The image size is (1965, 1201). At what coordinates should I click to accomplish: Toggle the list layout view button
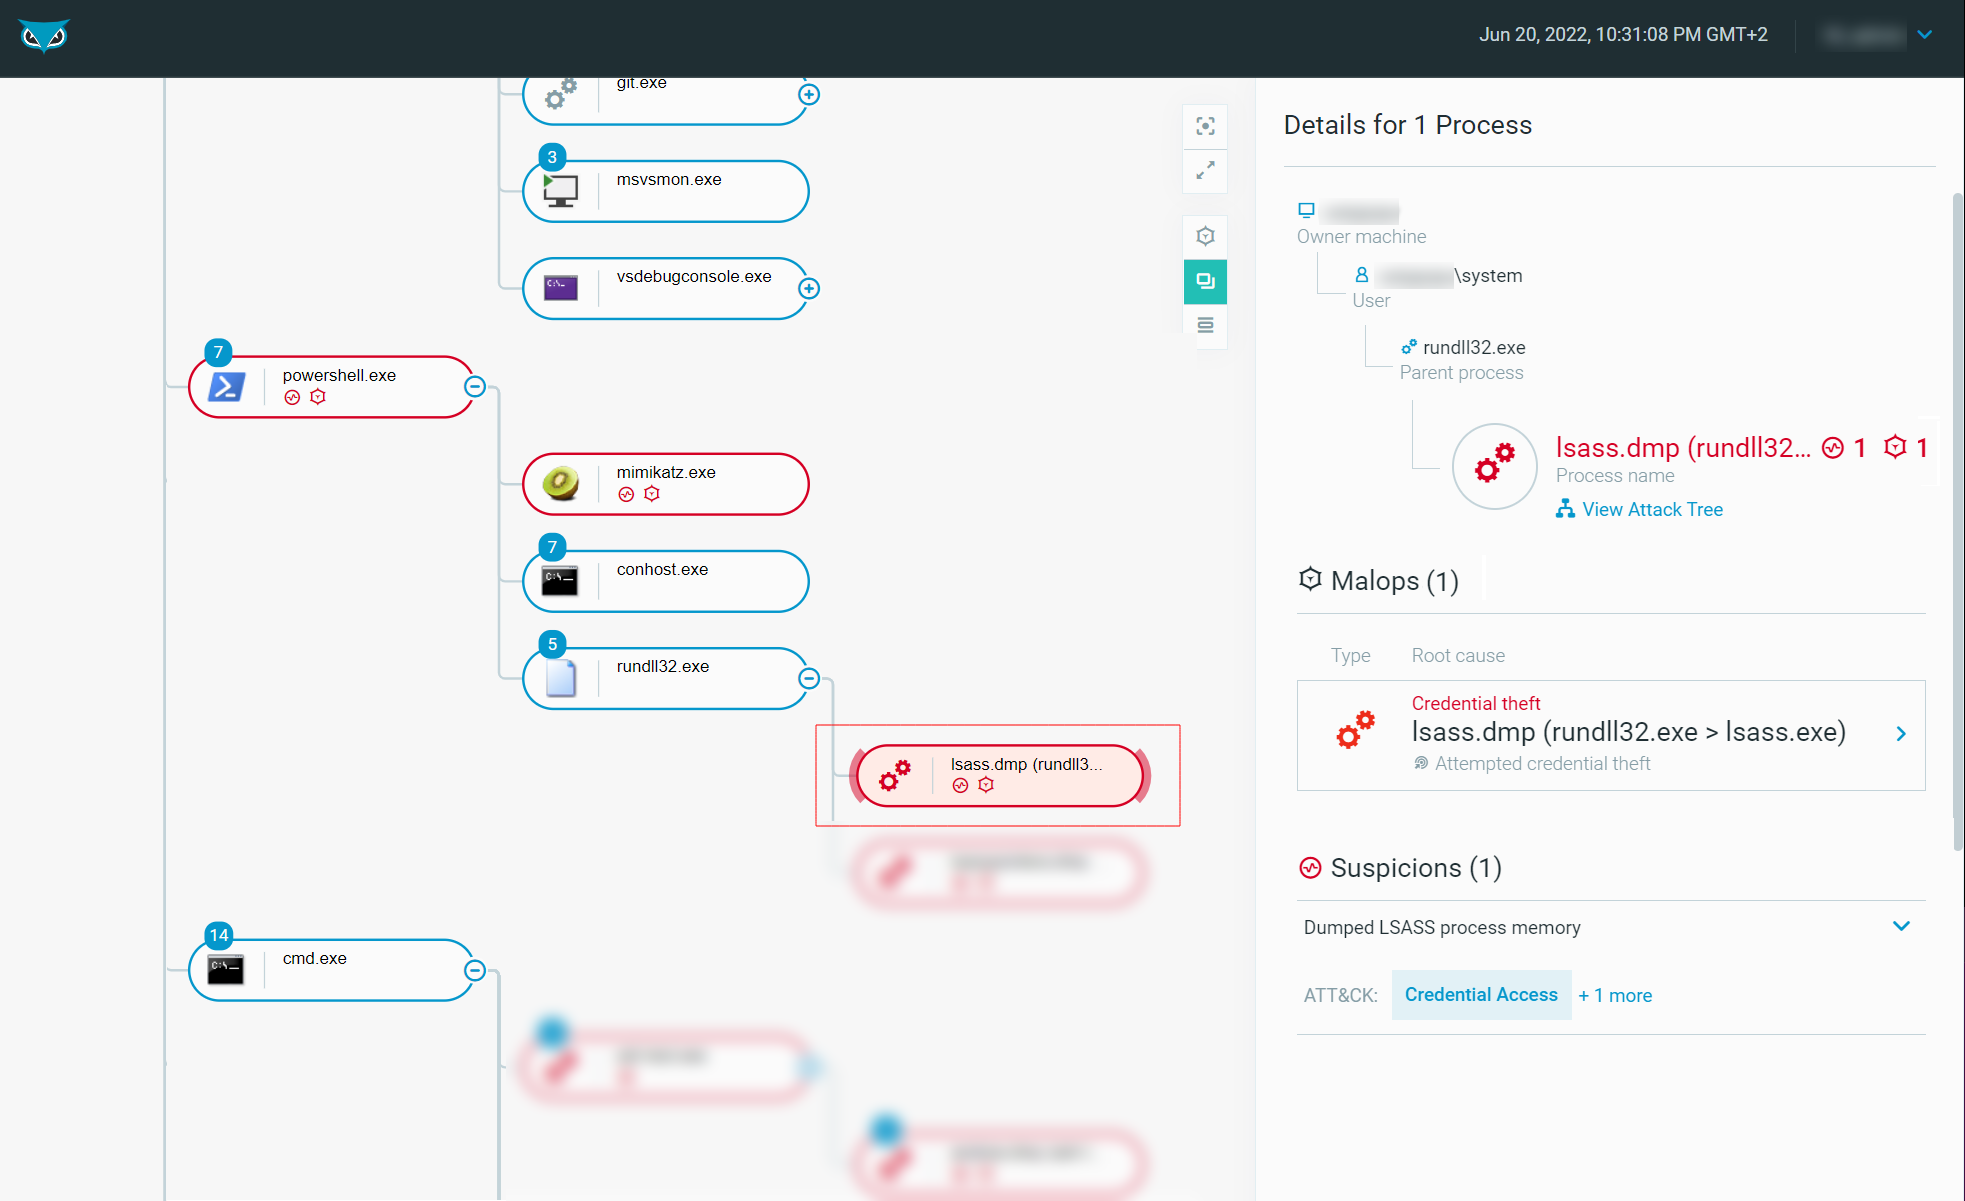1205,325
